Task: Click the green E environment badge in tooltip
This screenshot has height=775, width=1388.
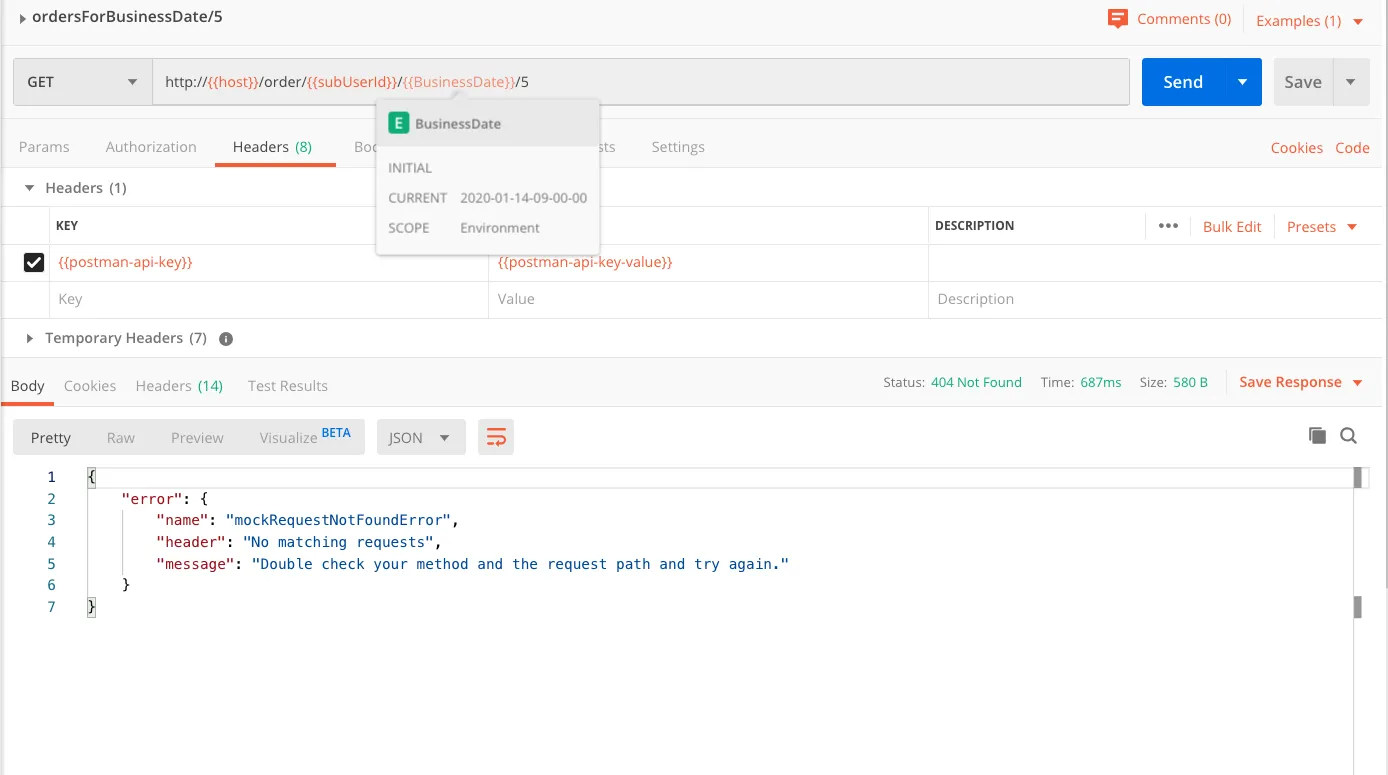Action: pos(399,124)
